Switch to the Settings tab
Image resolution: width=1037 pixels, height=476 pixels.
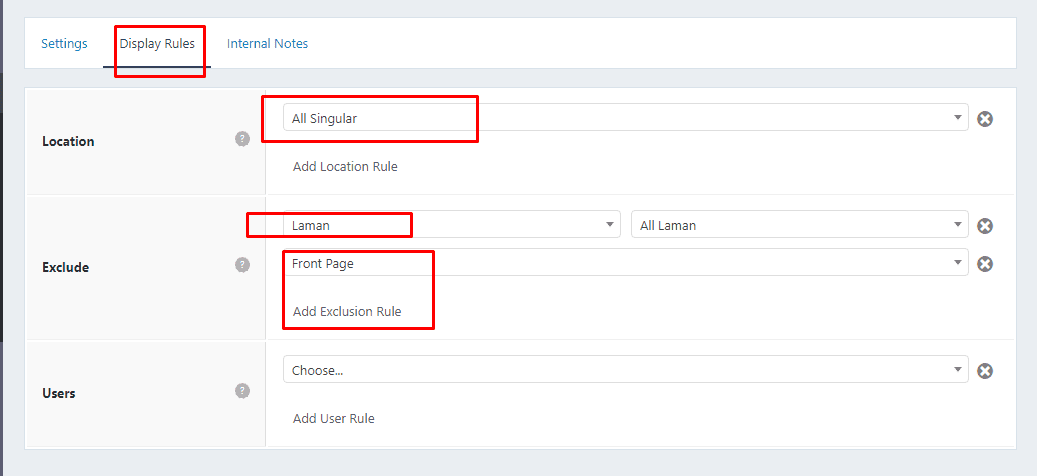coord(64,44)
